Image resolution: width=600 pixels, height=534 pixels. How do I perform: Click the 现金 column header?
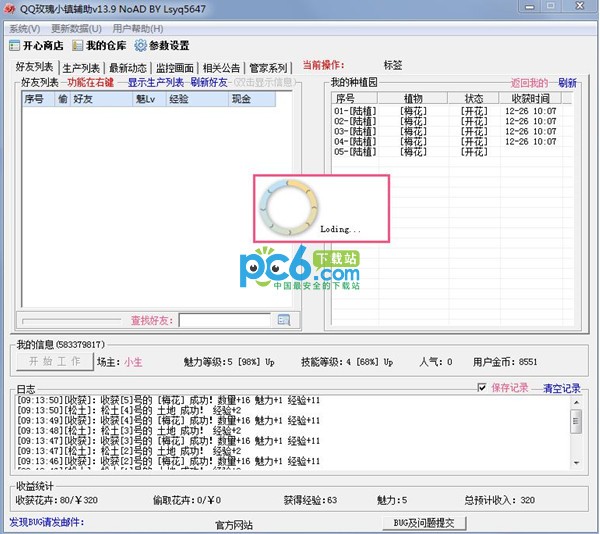252,99
